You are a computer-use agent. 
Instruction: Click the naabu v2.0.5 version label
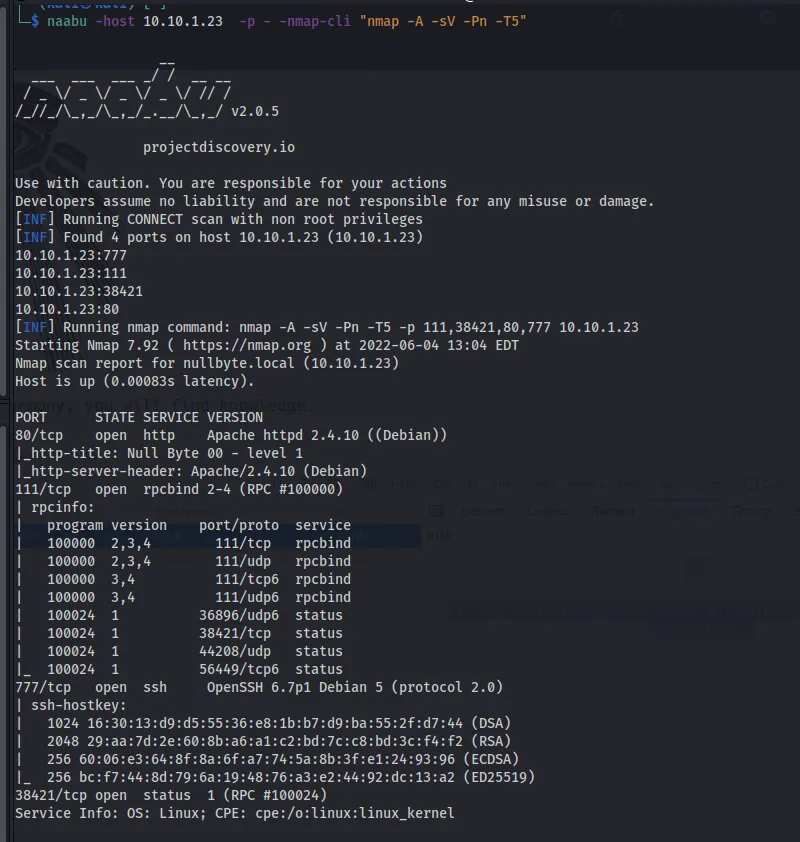point(254,111)
